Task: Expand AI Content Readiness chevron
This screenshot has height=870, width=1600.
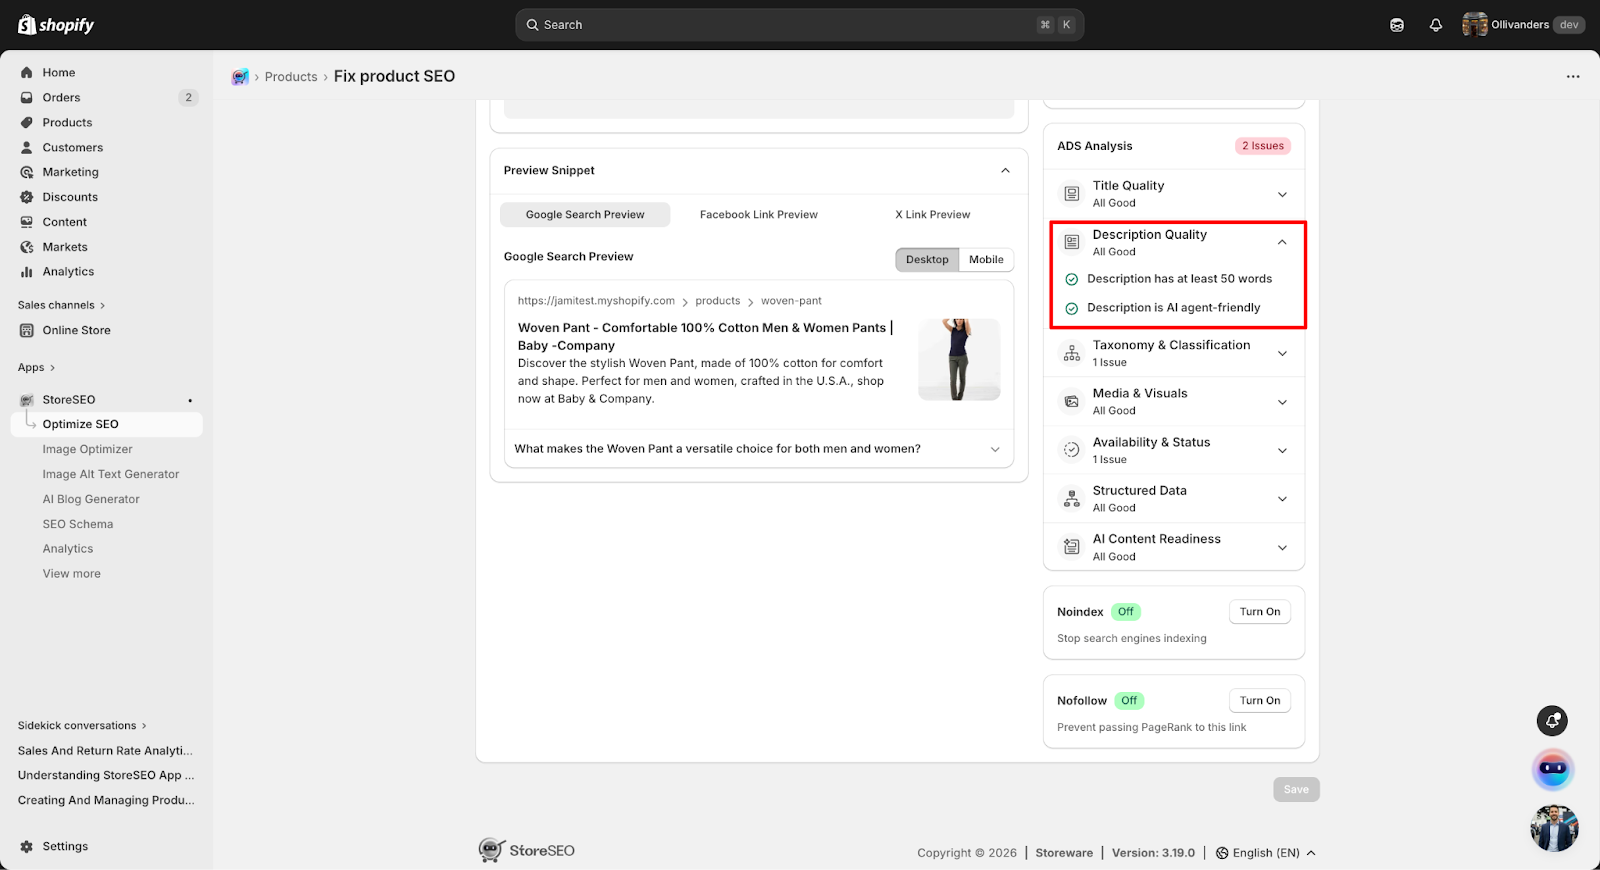Action: click(x=1282, y=548)
